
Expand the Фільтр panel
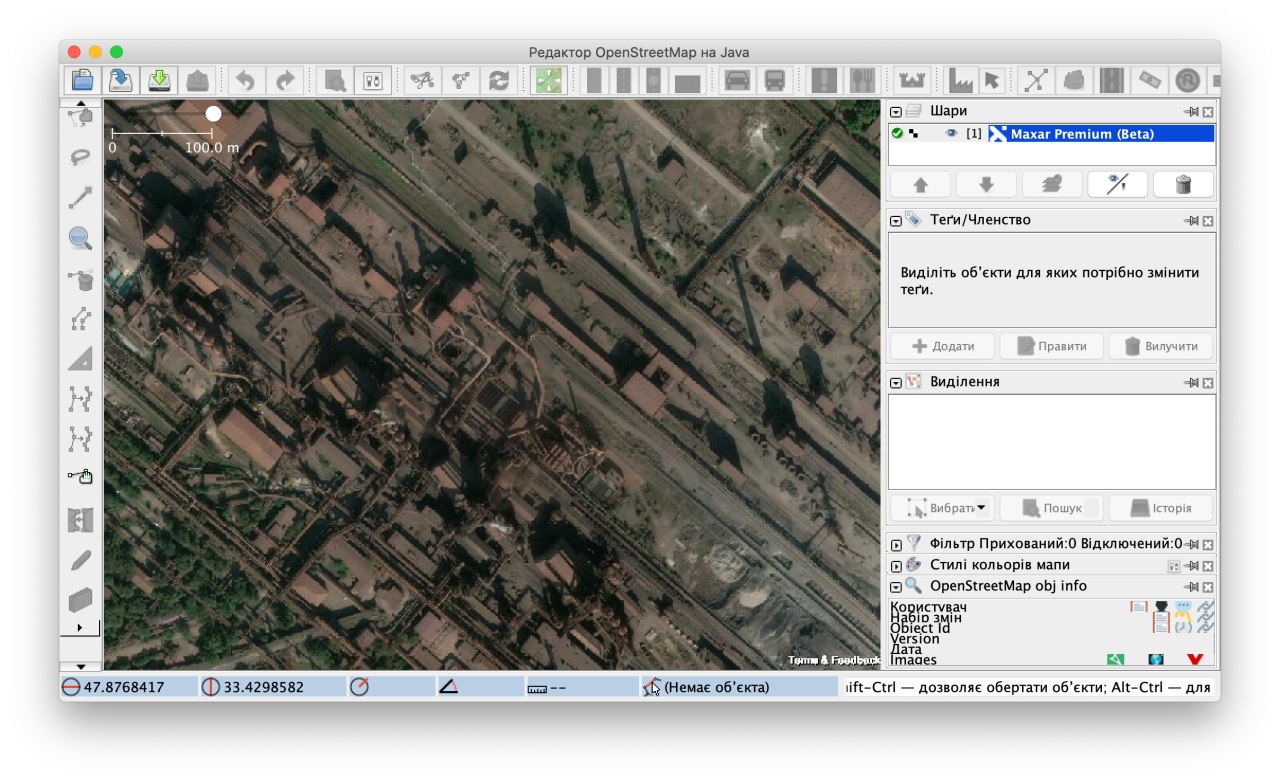(x=896, y=545)
